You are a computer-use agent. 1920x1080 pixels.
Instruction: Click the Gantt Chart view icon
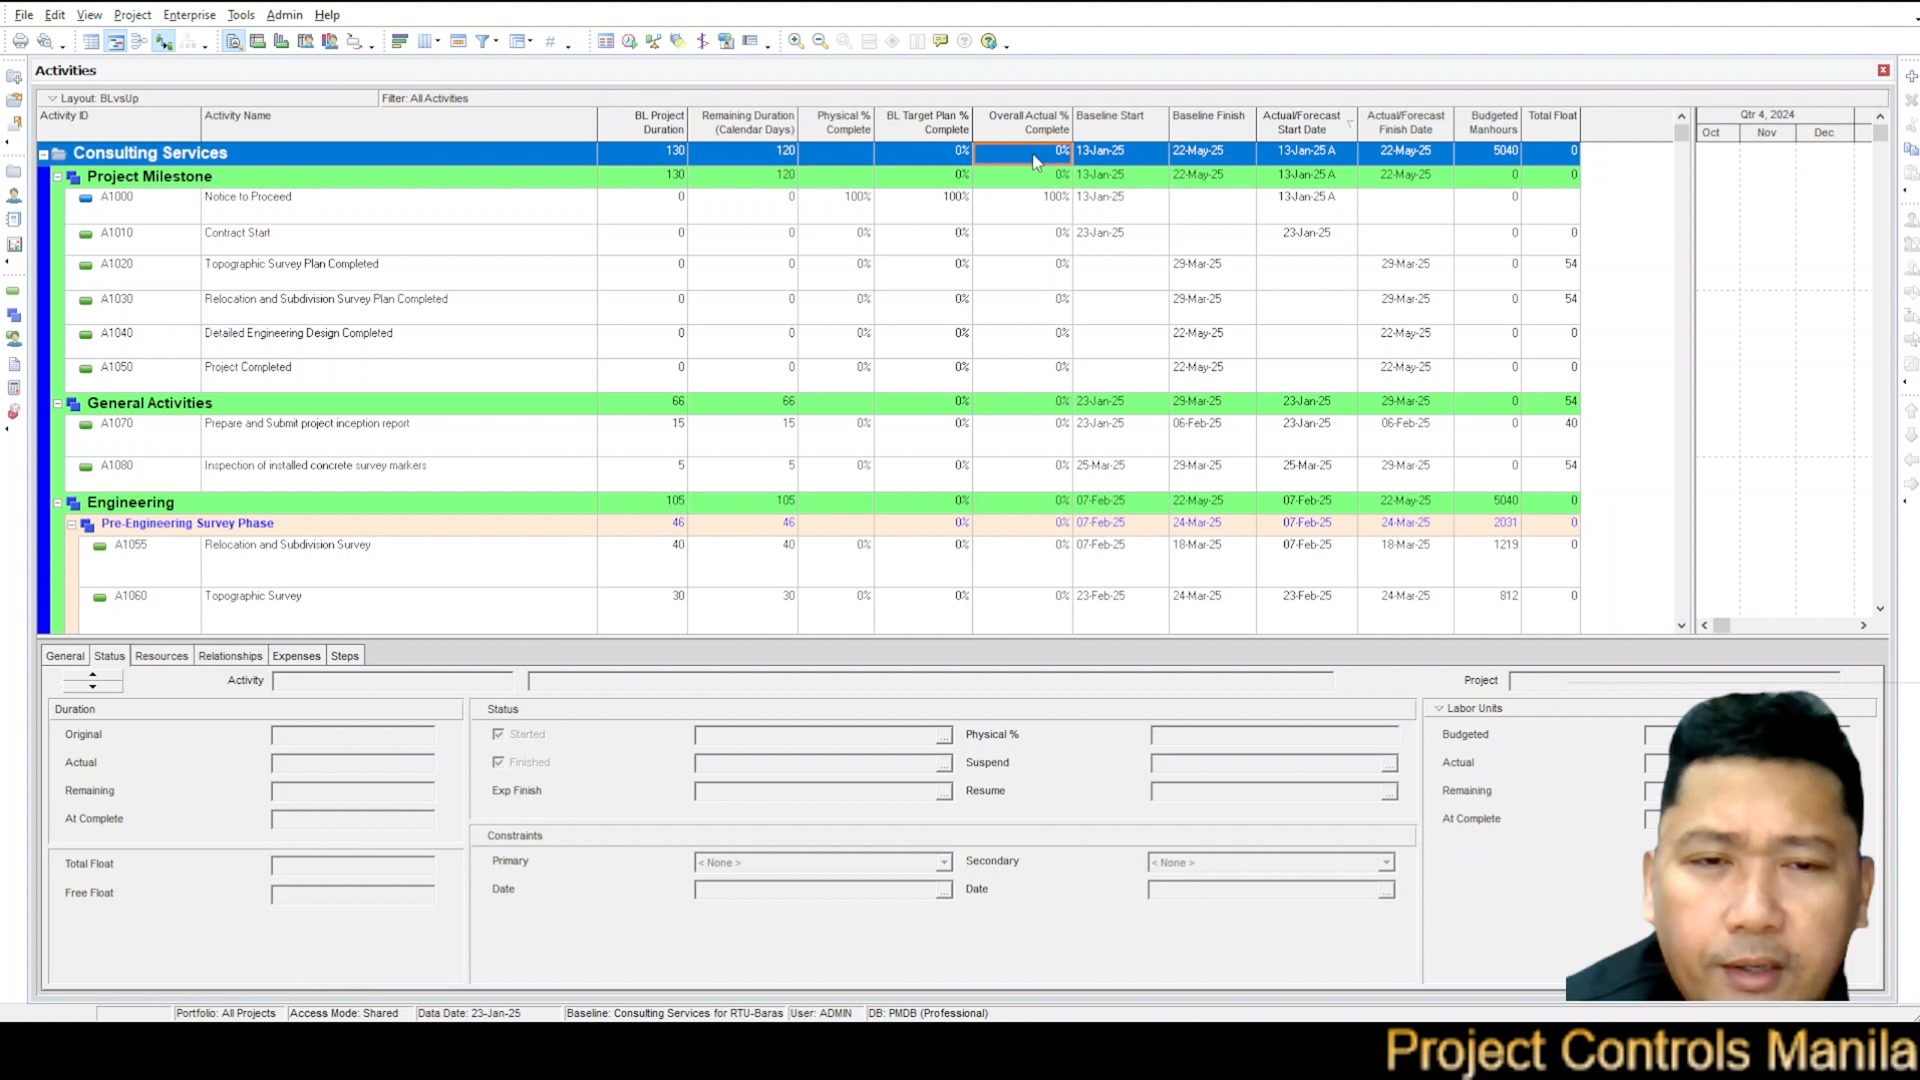coord(116,41)
